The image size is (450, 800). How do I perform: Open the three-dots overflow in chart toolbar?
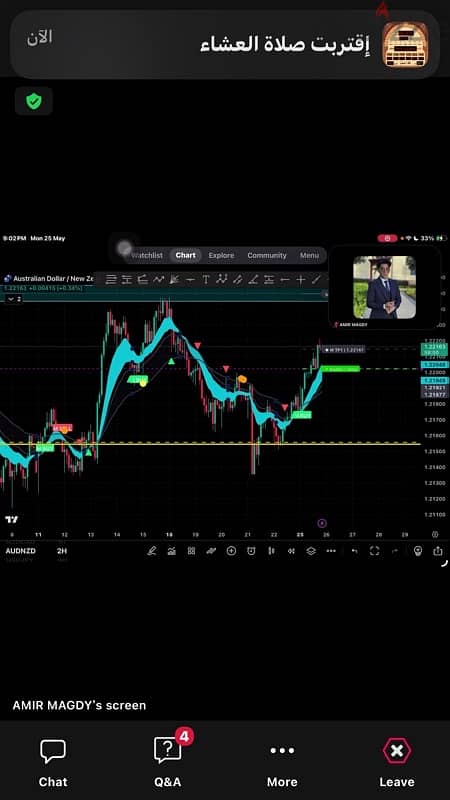click(x=331, y=551)
